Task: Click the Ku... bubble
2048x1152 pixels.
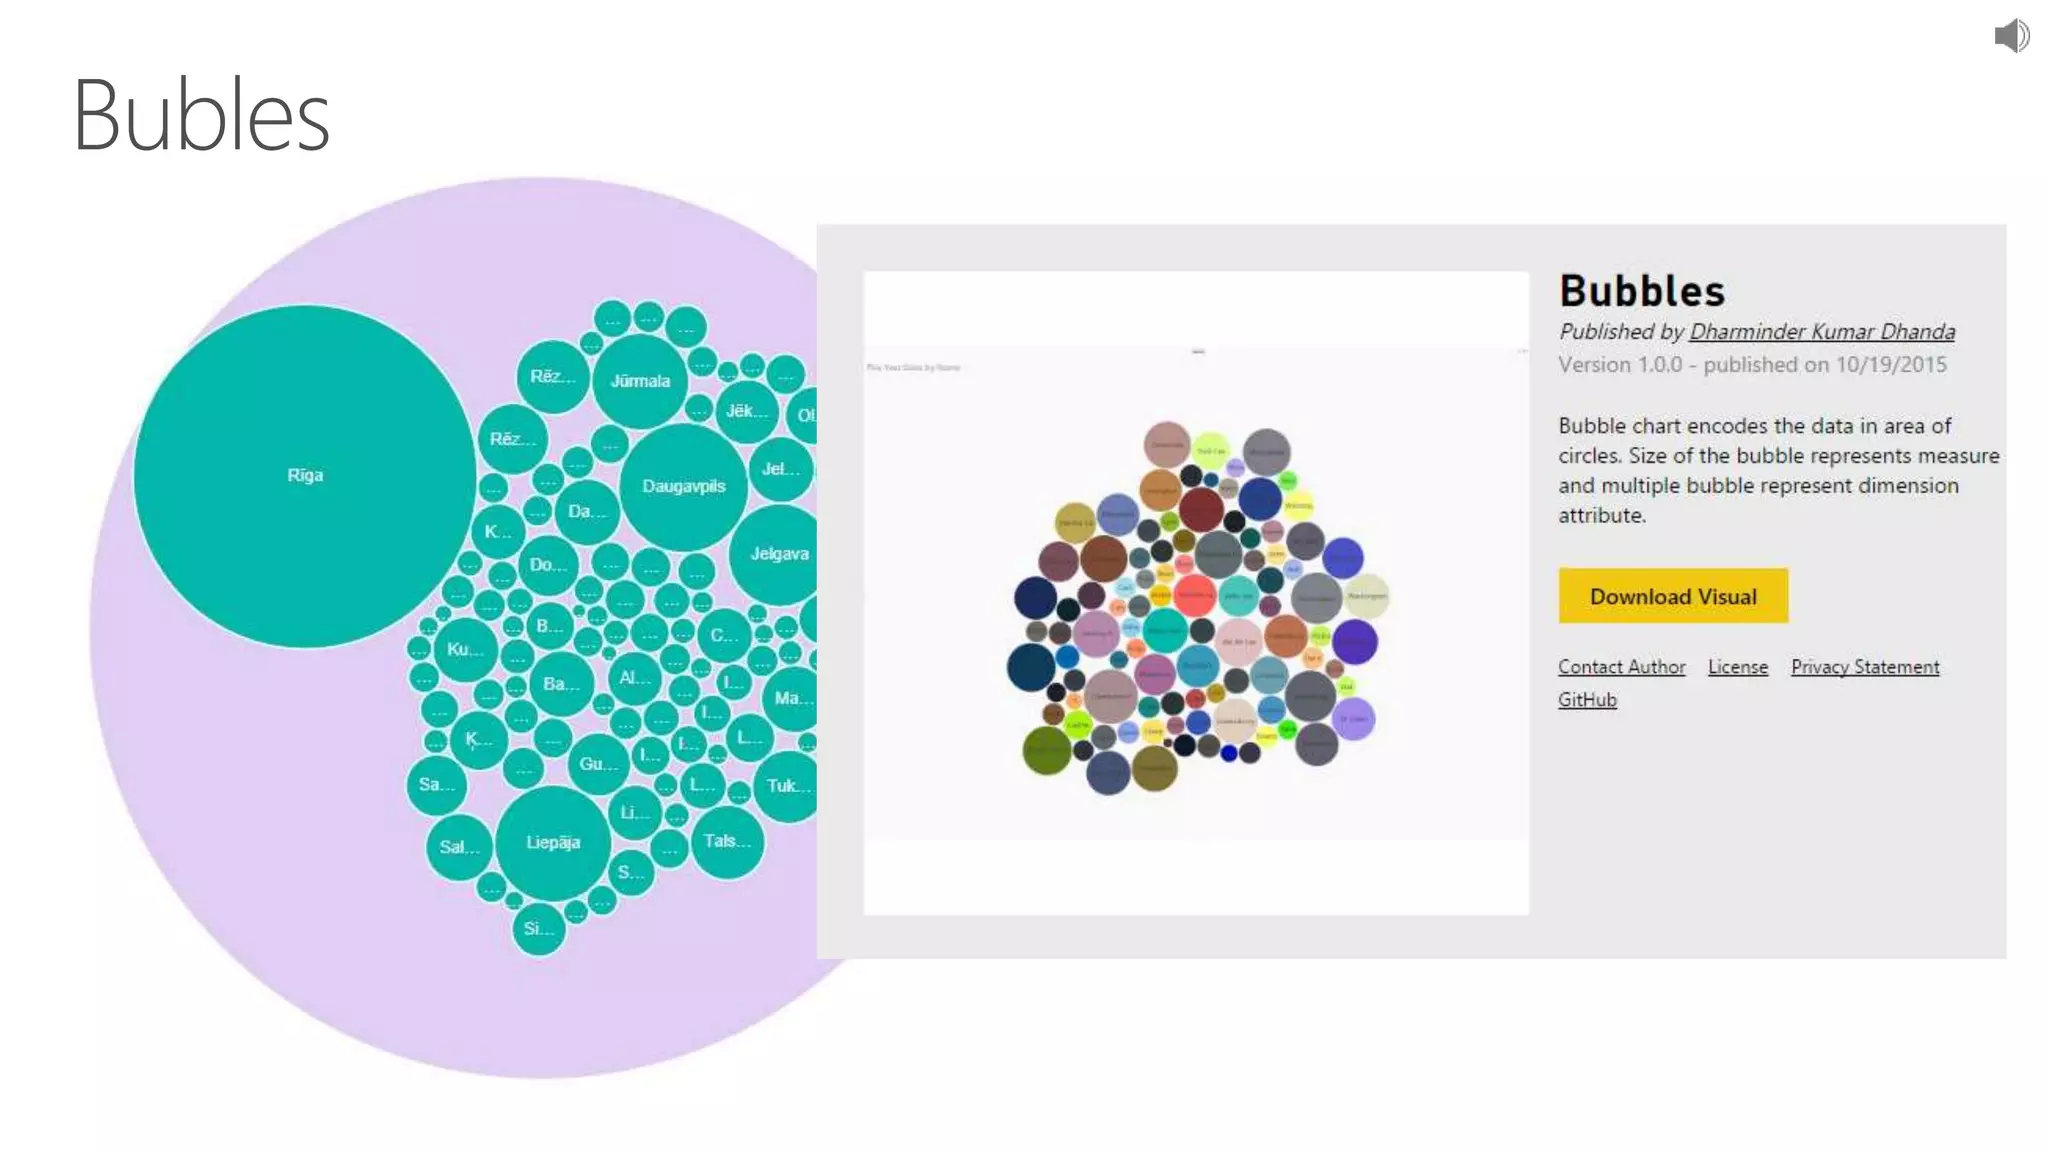Action: pyautogui.click(x=464, y=650)
